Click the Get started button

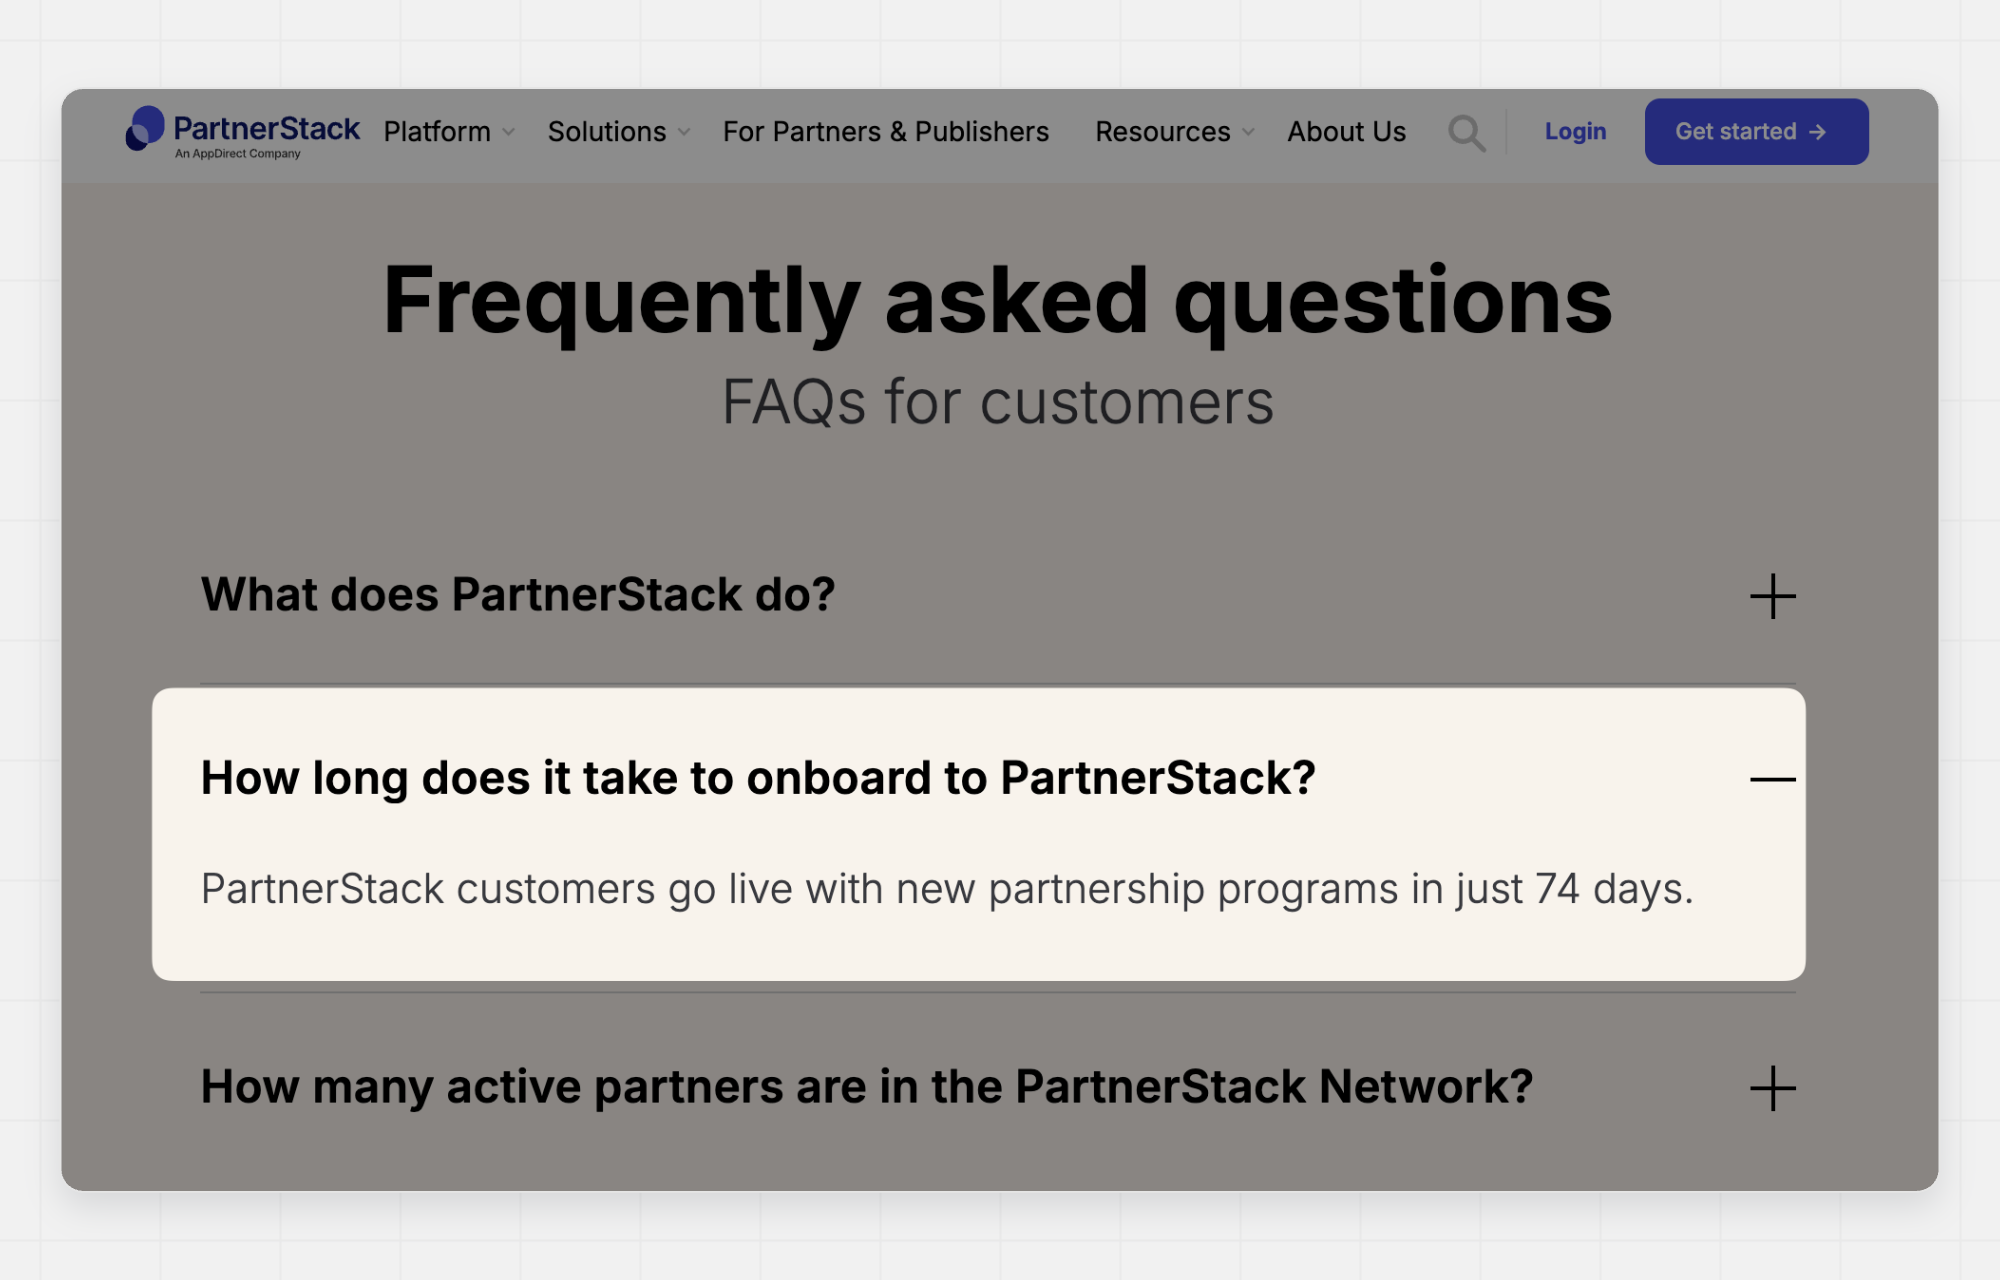tap(1756, 132)
